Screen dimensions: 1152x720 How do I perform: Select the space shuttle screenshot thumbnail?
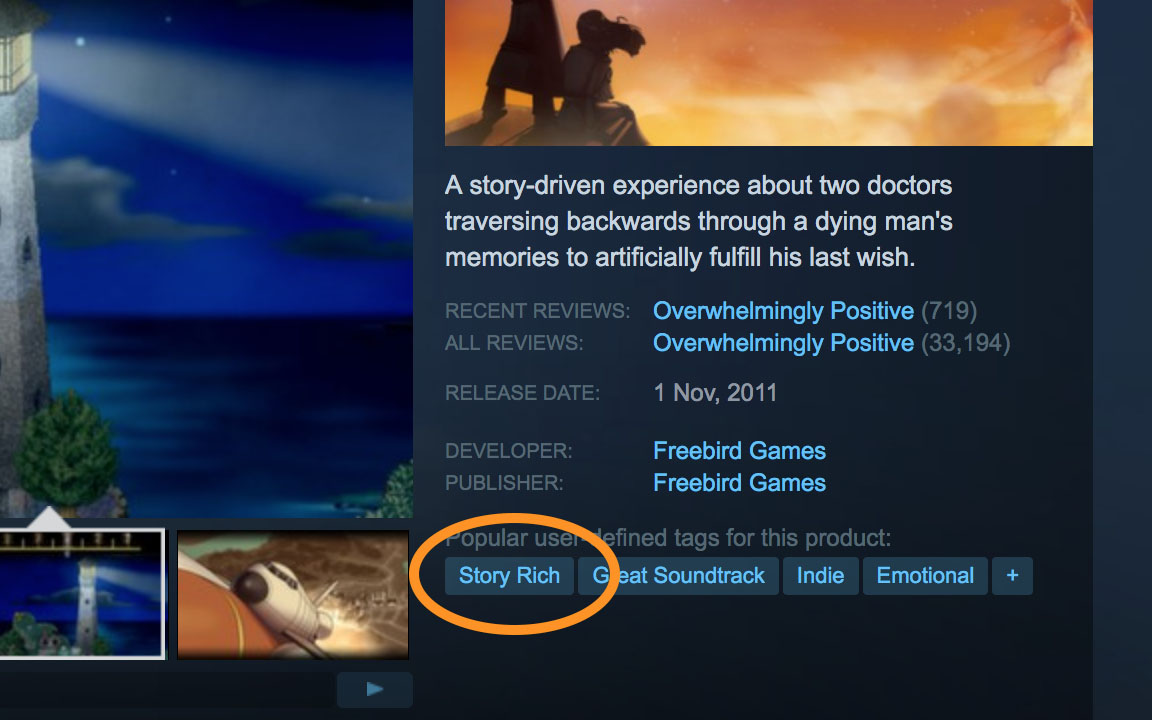pos(292,594)
